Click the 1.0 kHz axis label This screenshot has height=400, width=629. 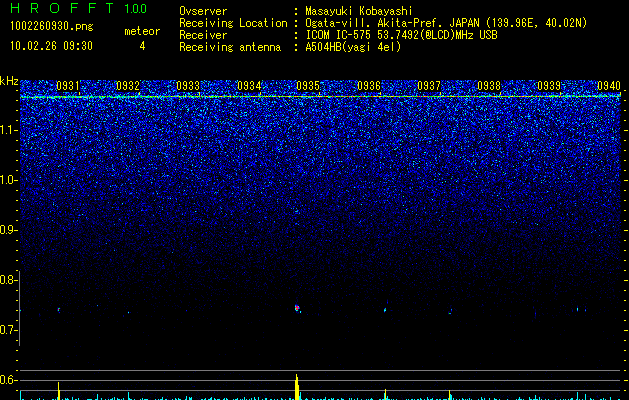[x=8, y=180]
